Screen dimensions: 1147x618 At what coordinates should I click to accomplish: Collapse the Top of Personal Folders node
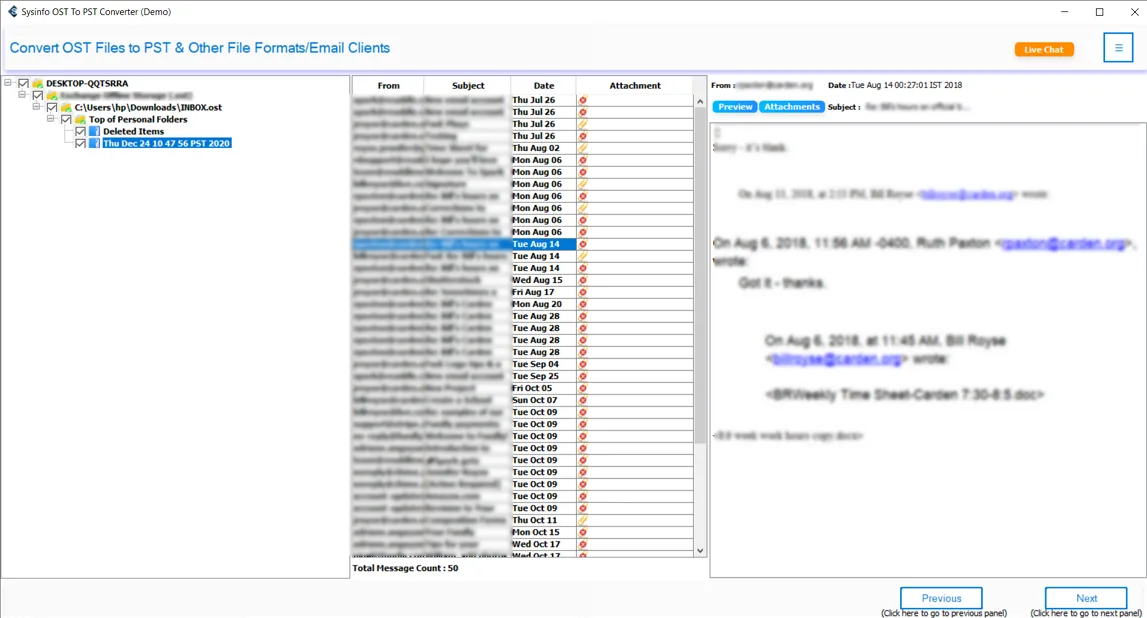coord(50,118)
